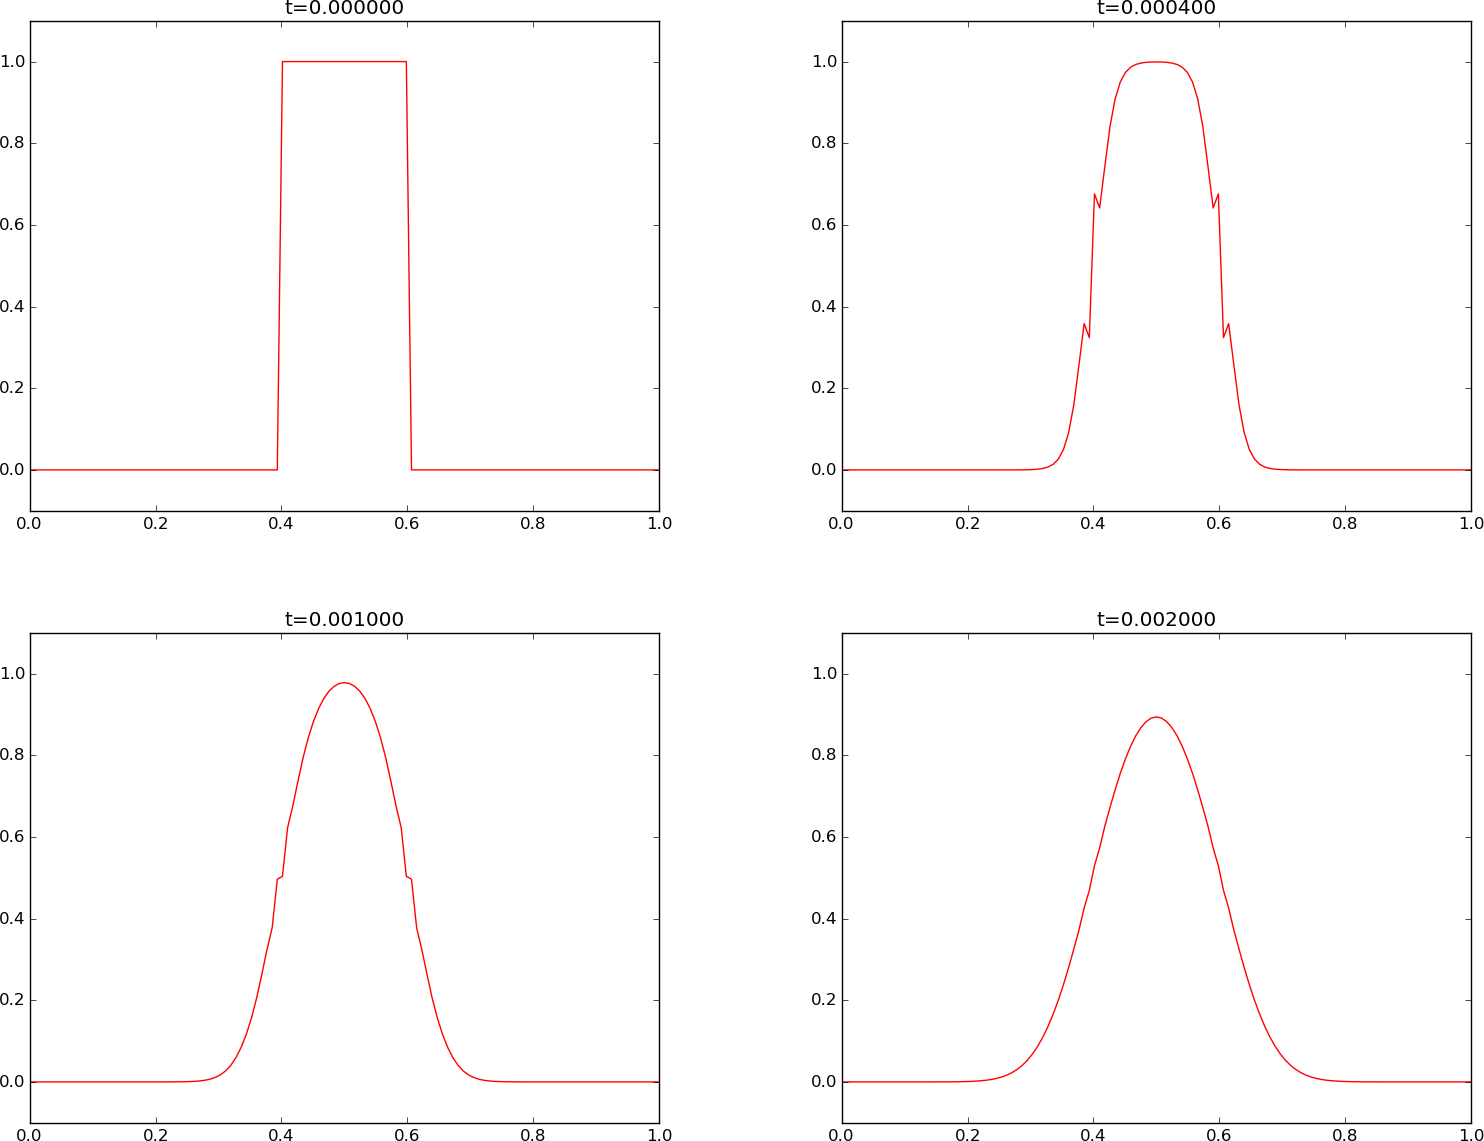Viewport: 1484px width, 1141px height.
Task: Click x-axis label 0.6 in the t=0.001000 plot
Action: pos(407,1134)
